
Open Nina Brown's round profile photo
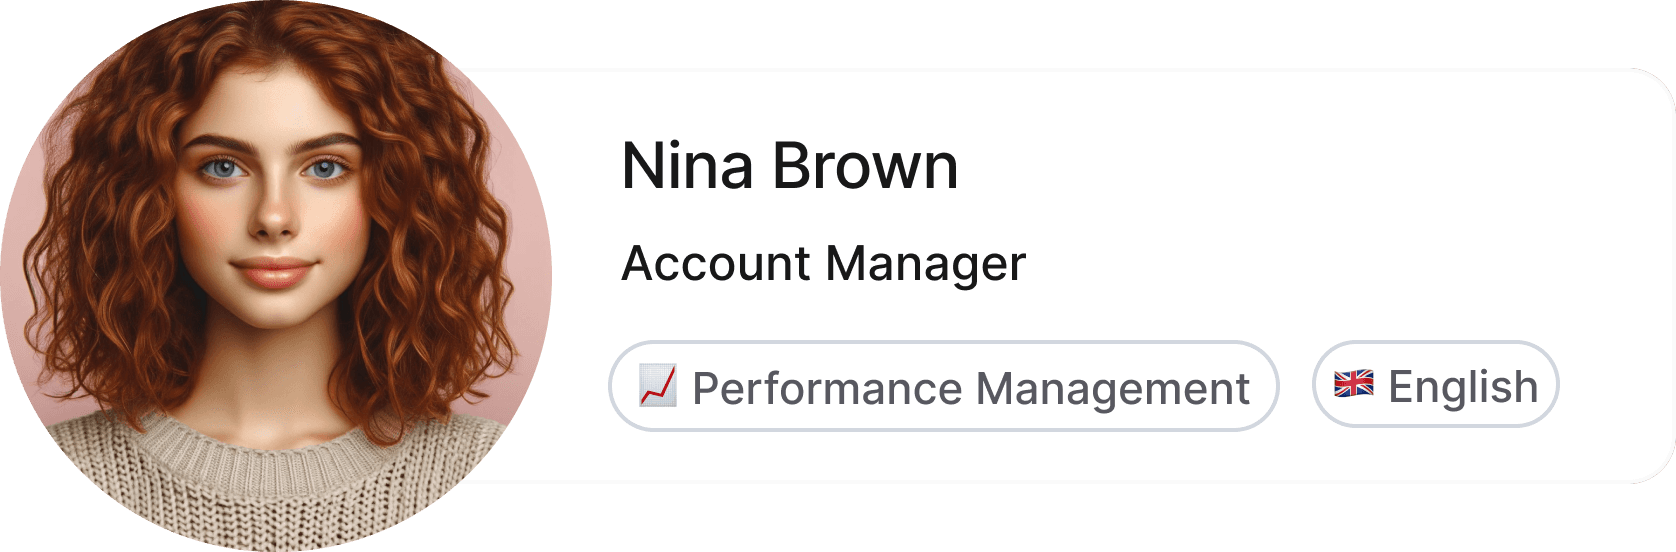pos(276,276)
